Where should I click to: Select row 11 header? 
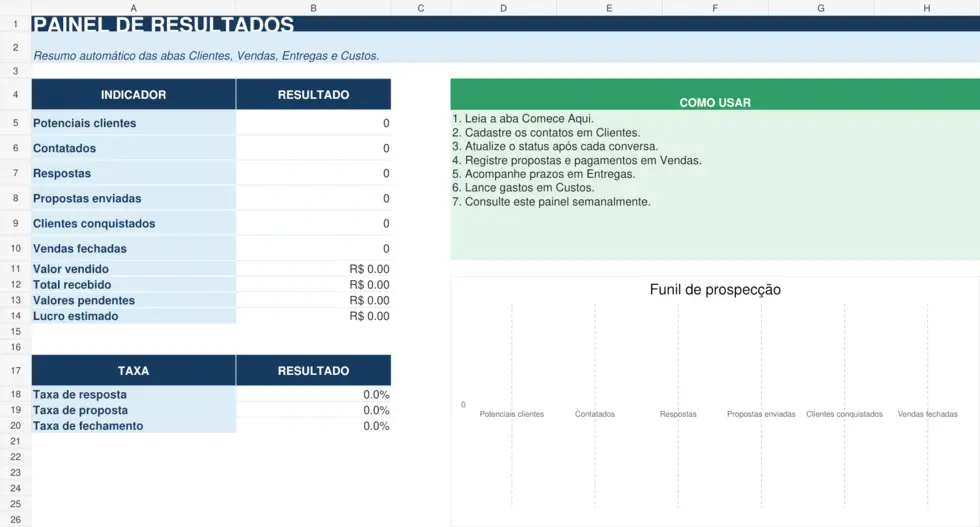click(x=16, y=269)
